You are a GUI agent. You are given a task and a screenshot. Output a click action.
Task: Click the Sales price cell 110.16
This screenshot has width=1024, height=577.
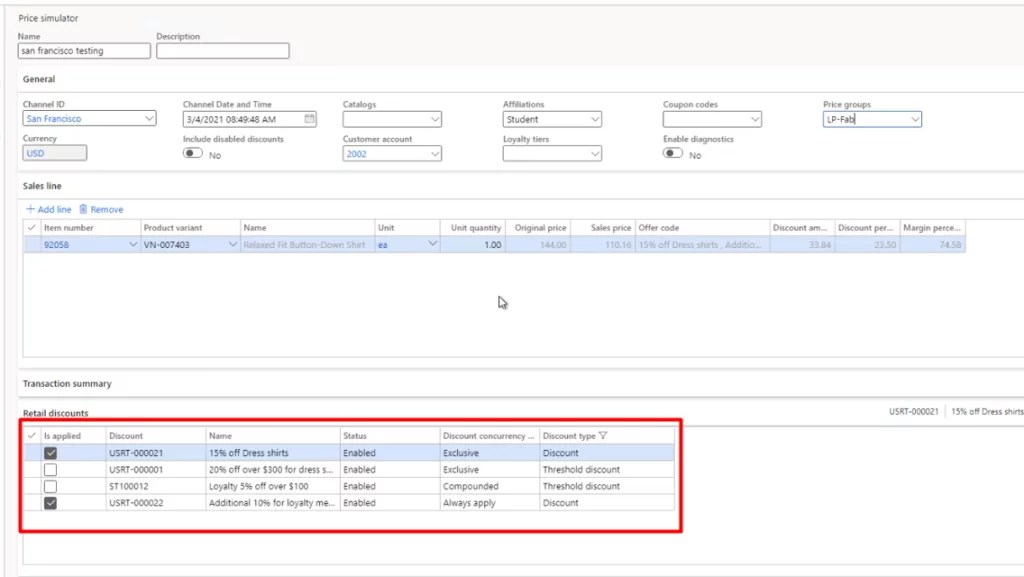click(x=603, y=245)
